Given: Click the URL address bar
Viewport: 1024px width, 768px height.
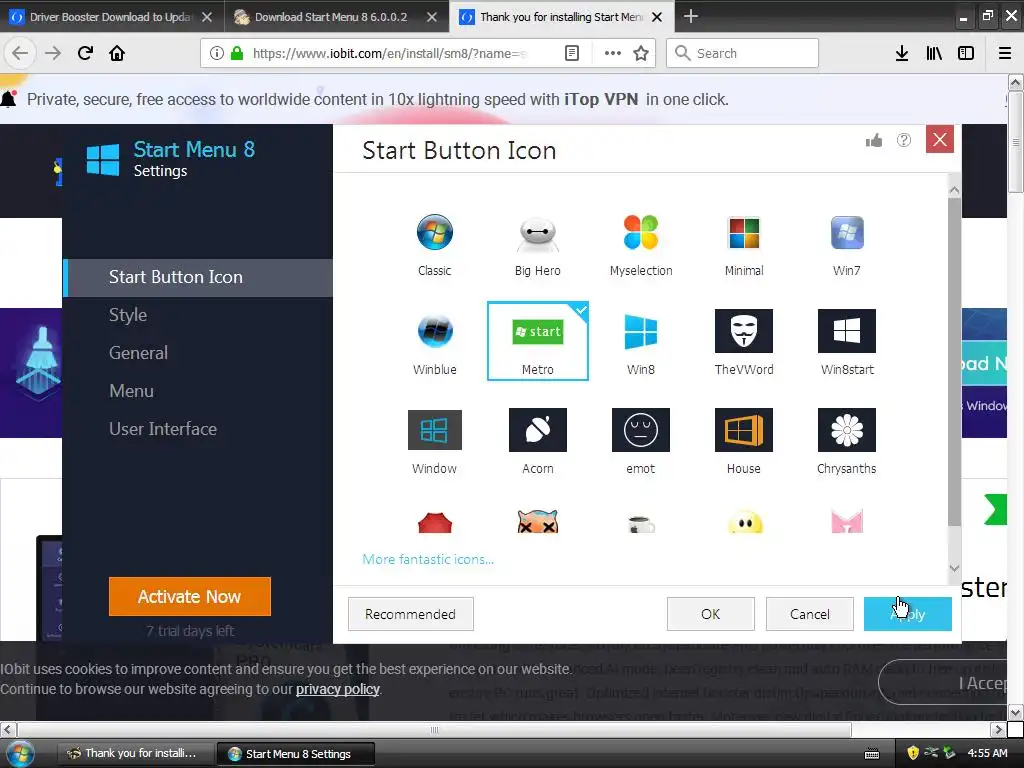Looking at the screenshot, I should click(x=389, y=53).
